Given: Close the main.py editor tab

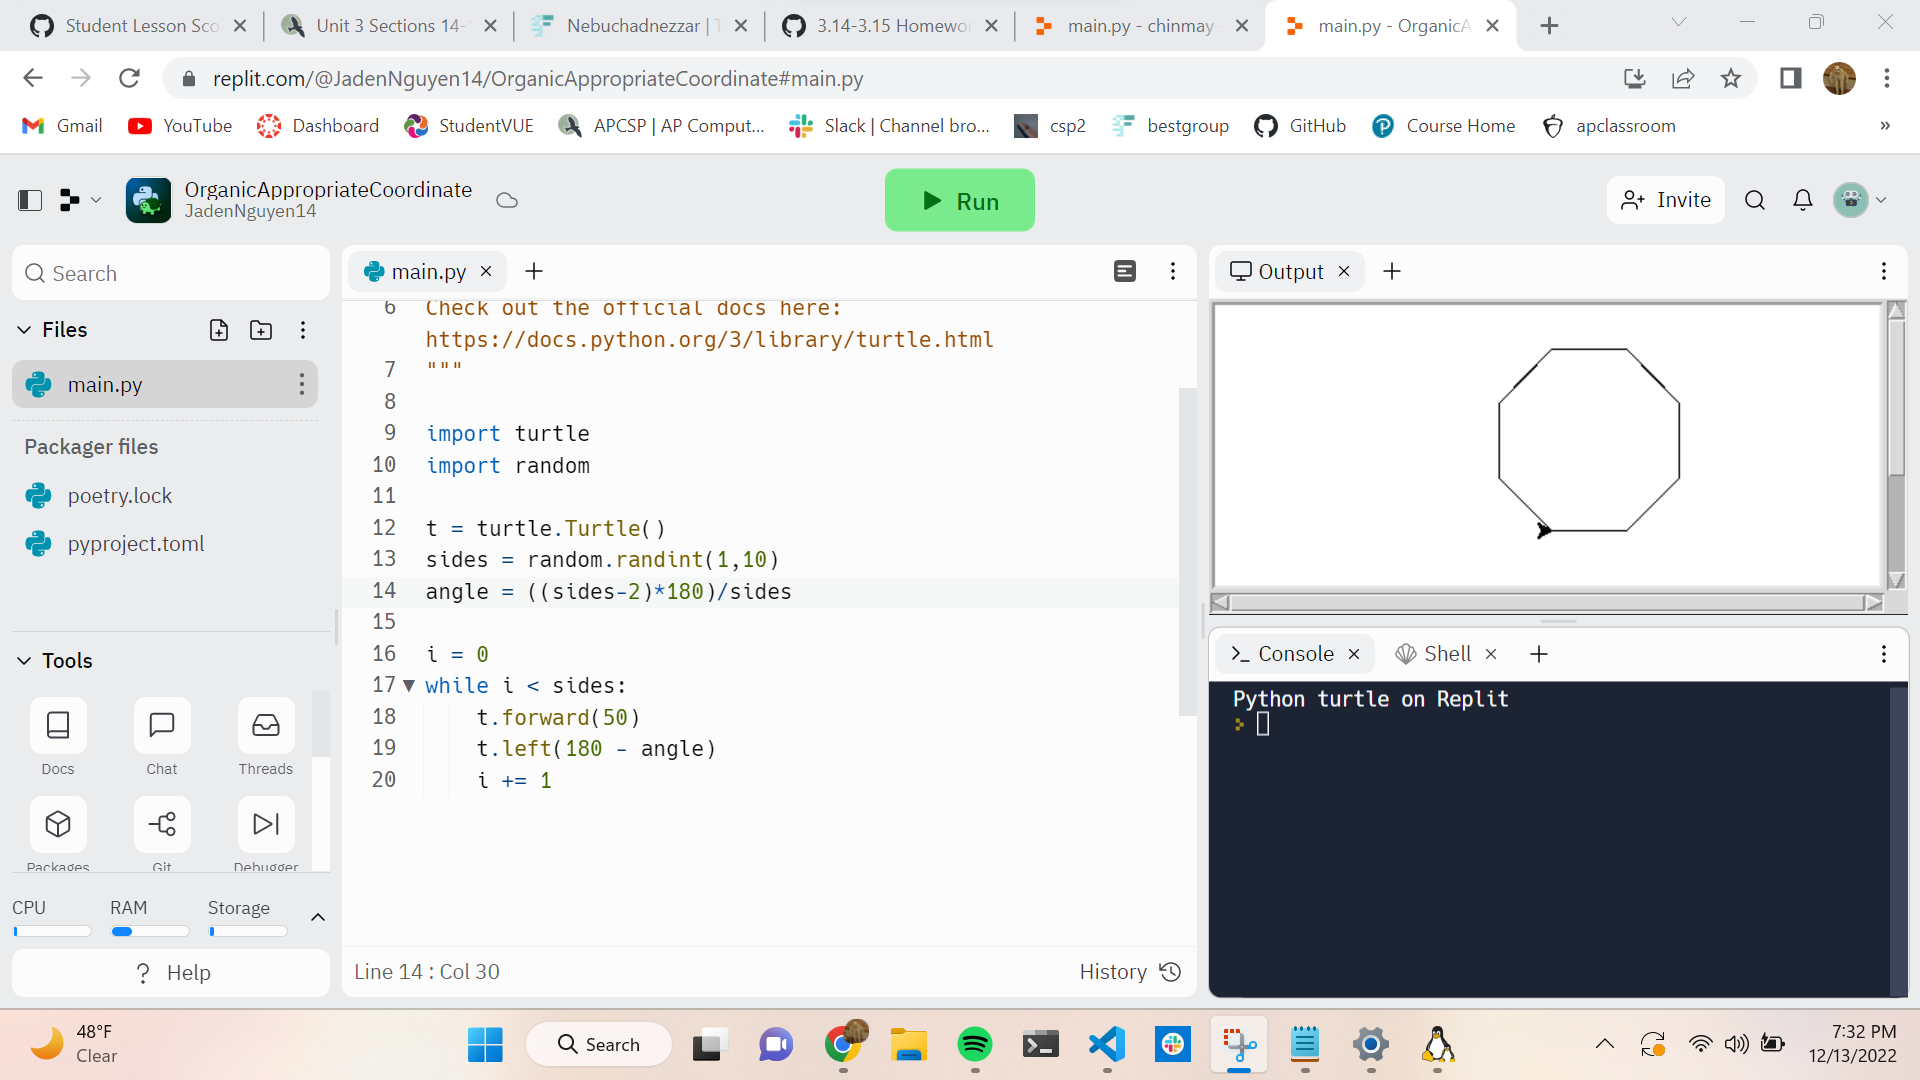Looking at the screenshot, I should (x=486, y=271).
